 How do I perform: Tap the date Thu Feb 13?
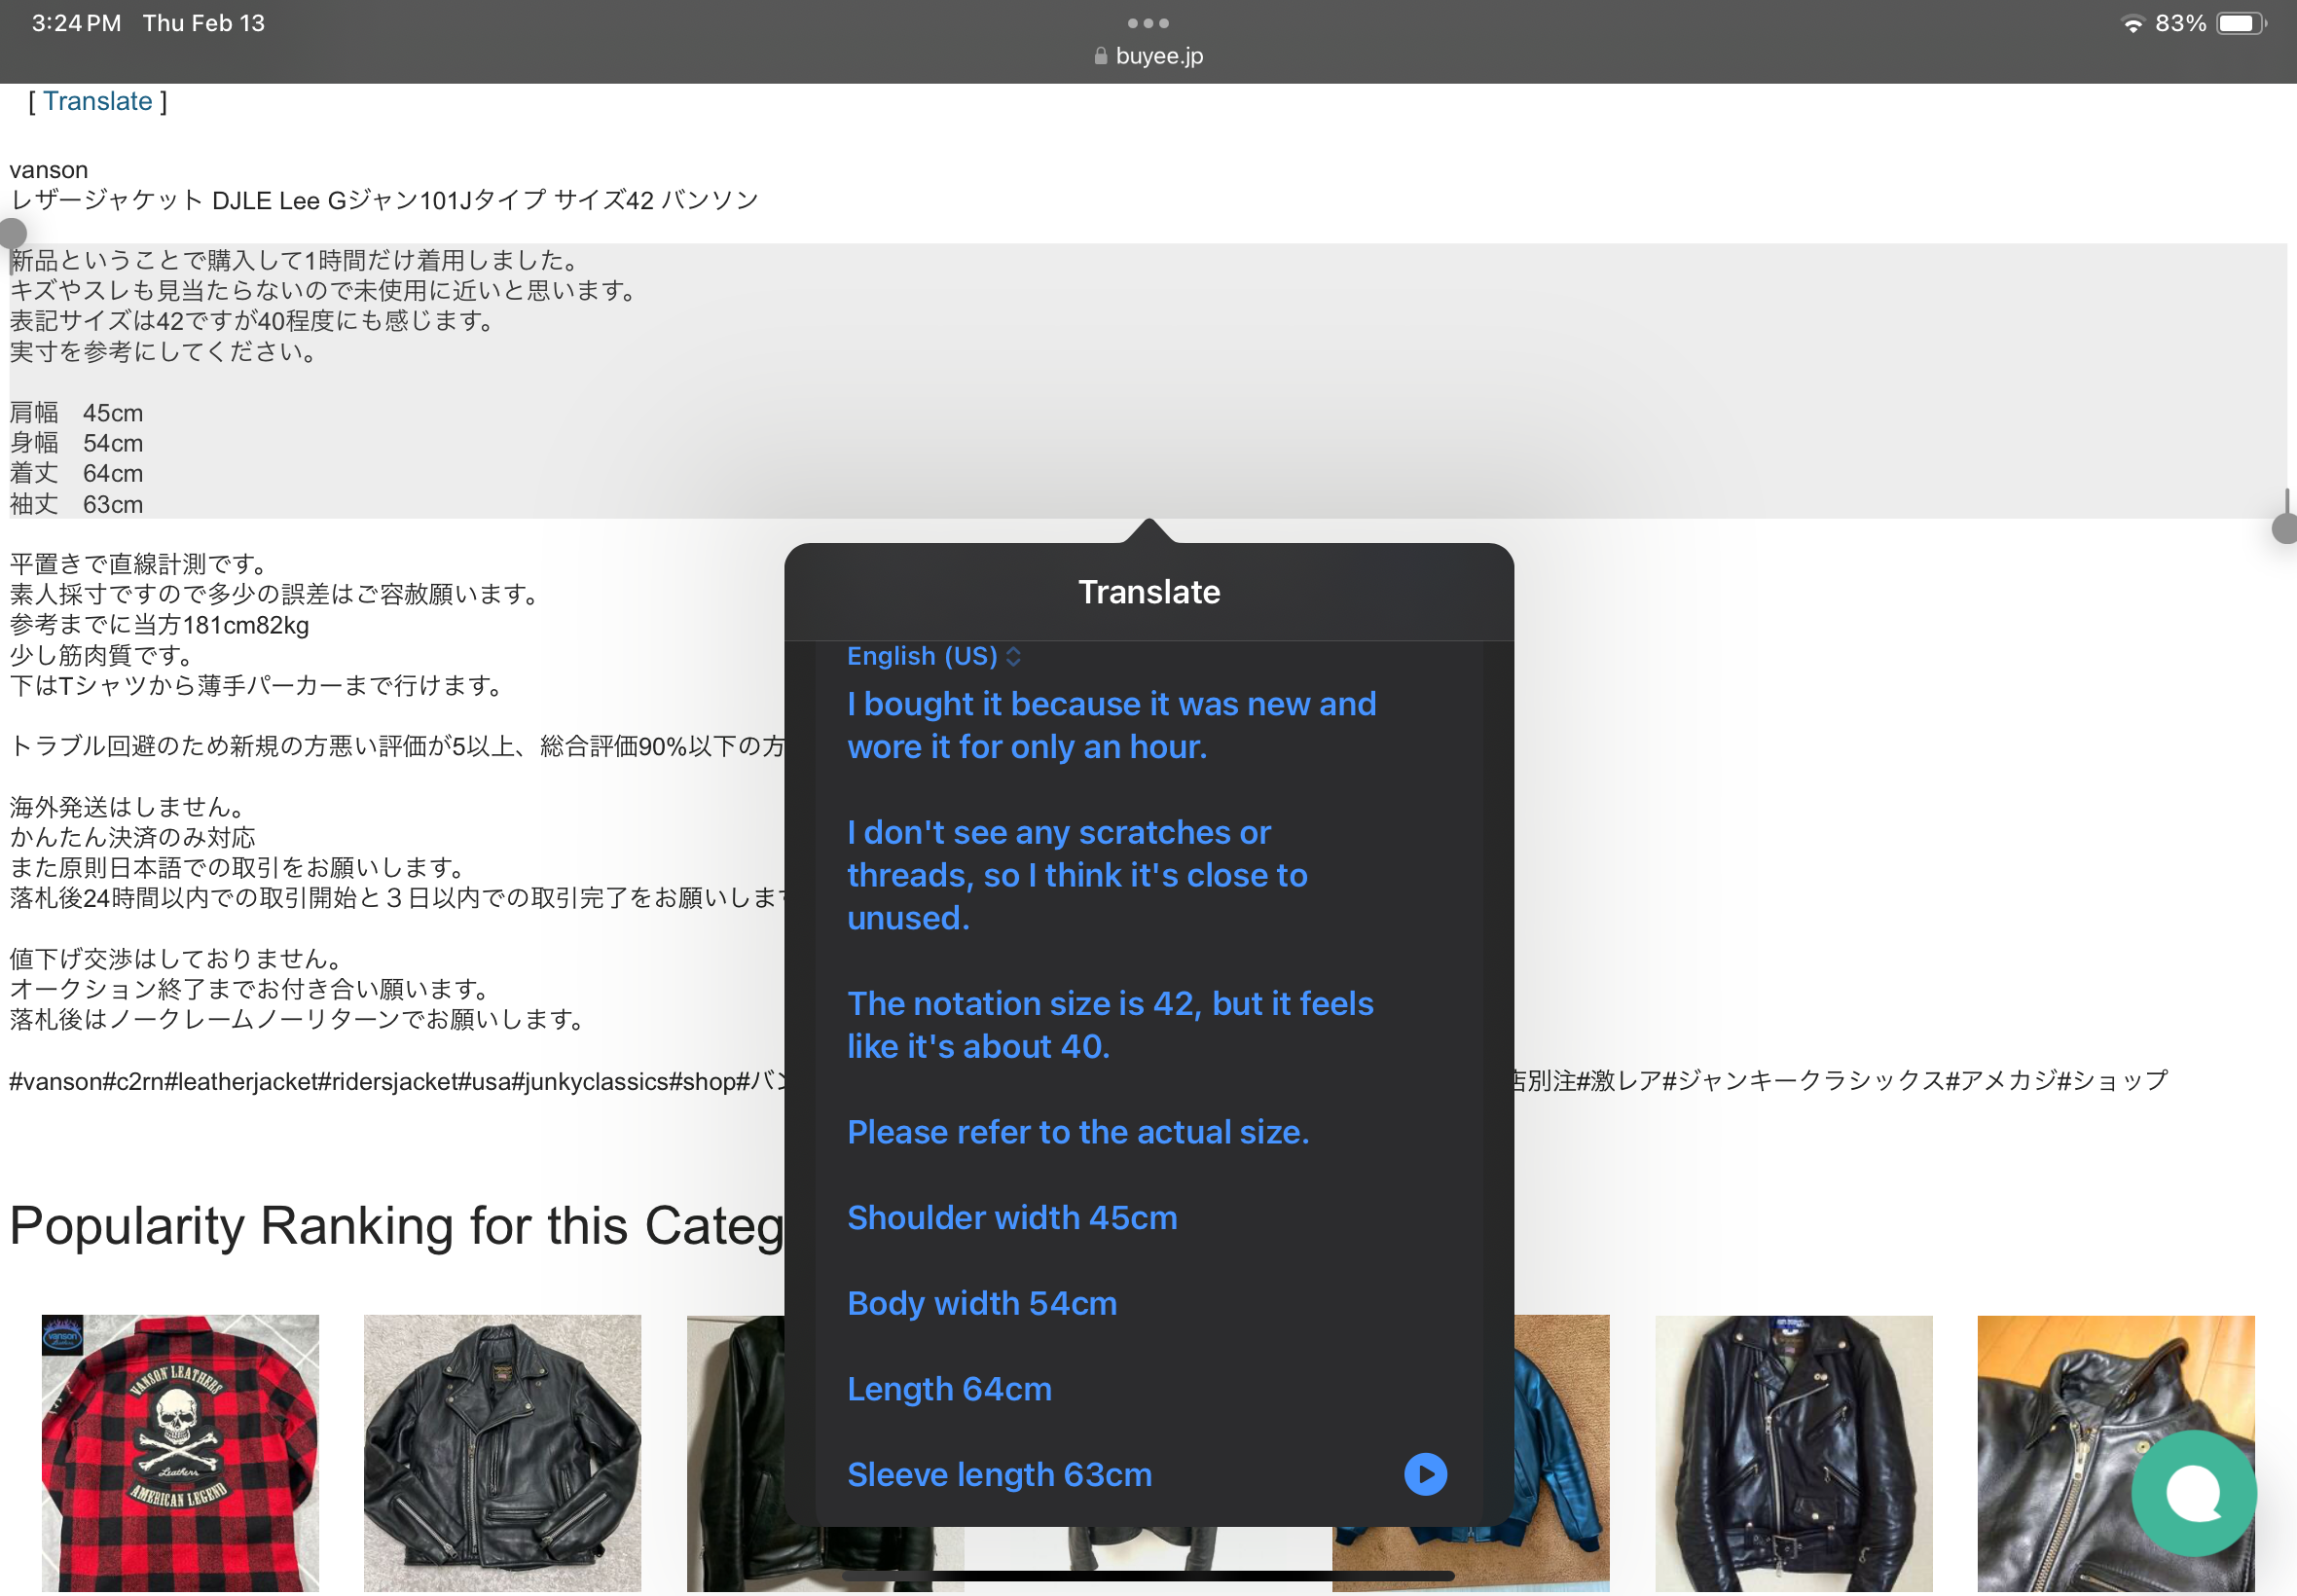coord(203,23)
